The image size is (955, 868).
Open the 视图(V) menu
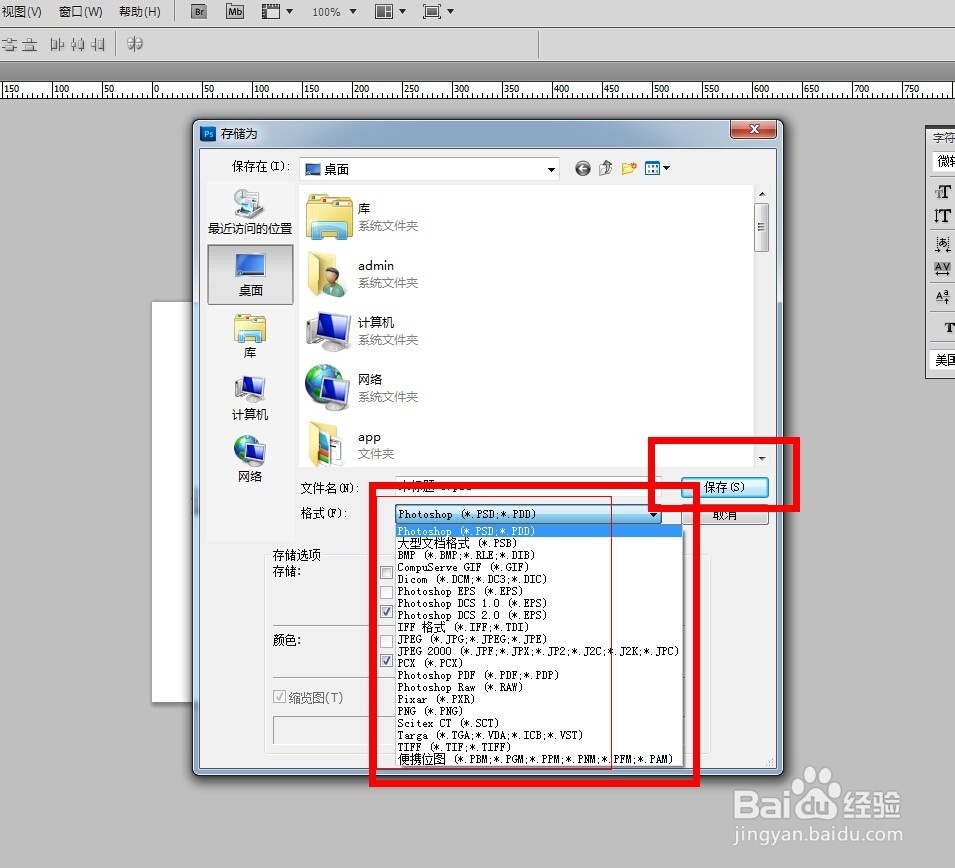[21, 12]
